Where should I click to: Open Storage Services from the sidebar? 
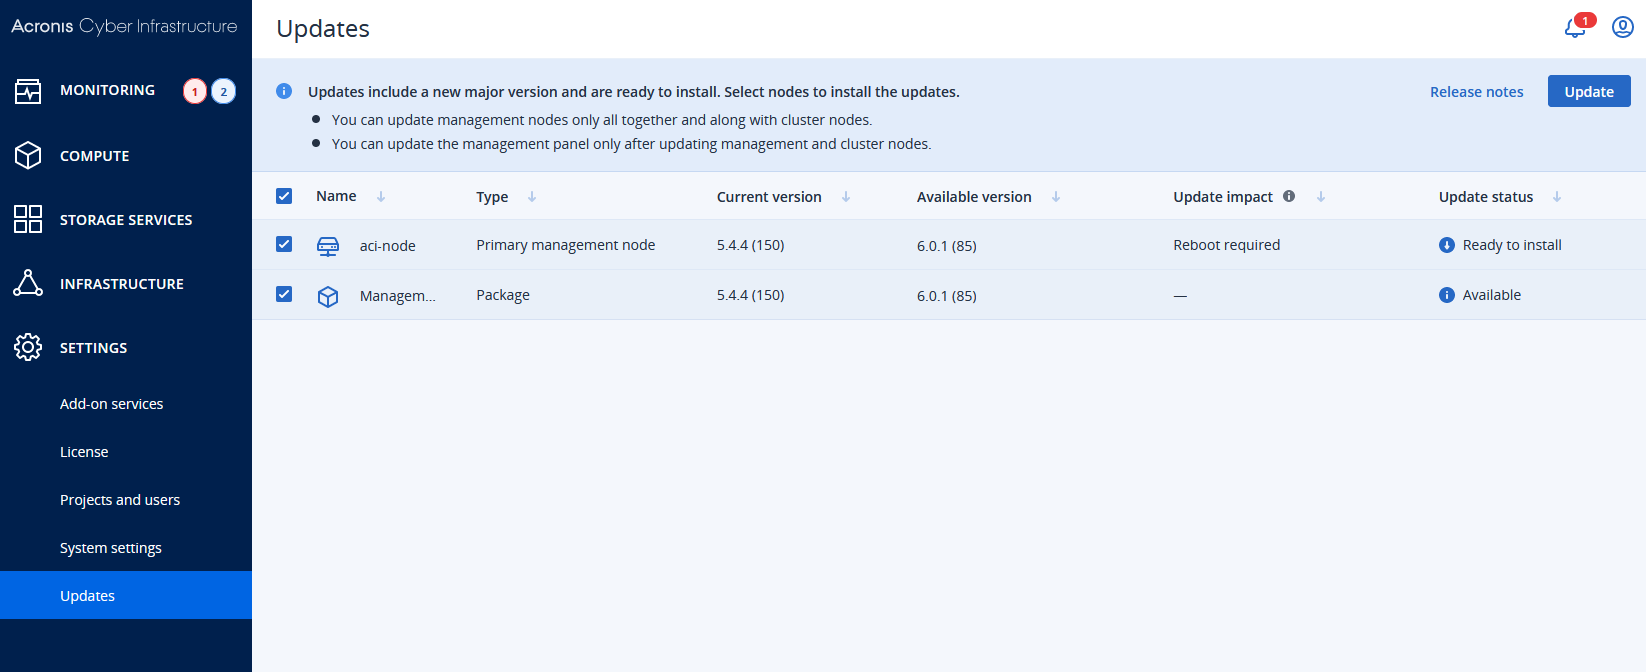28,219
